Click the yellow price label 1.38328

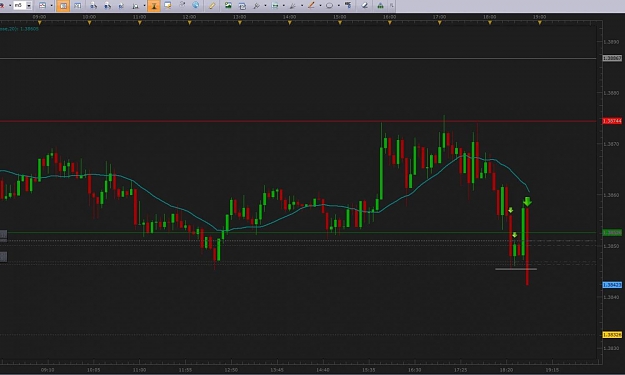[612, 335]
